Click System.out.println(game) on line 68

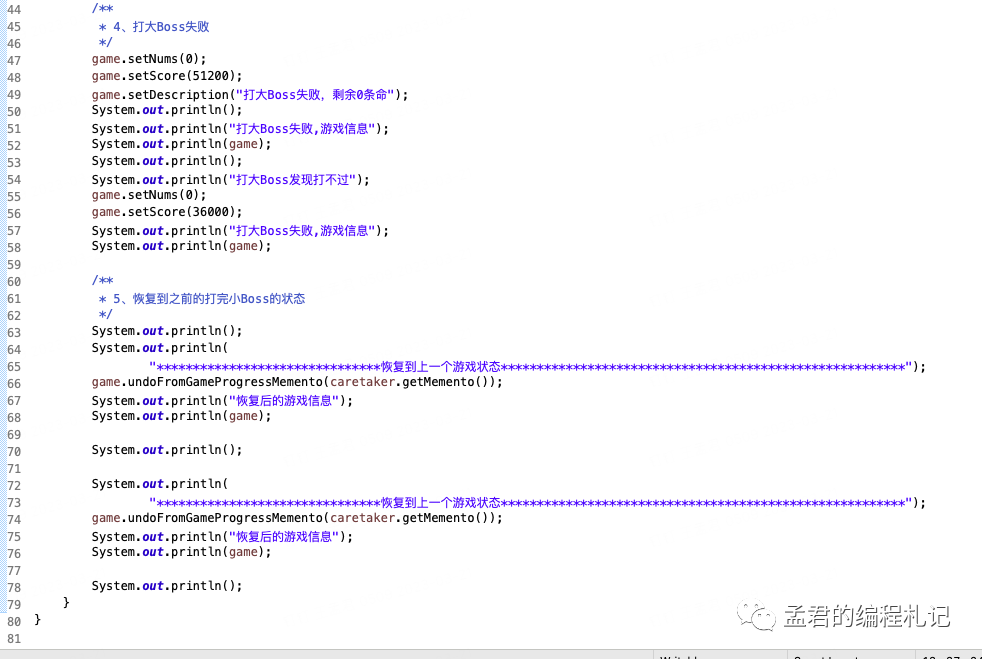[182, 416]
